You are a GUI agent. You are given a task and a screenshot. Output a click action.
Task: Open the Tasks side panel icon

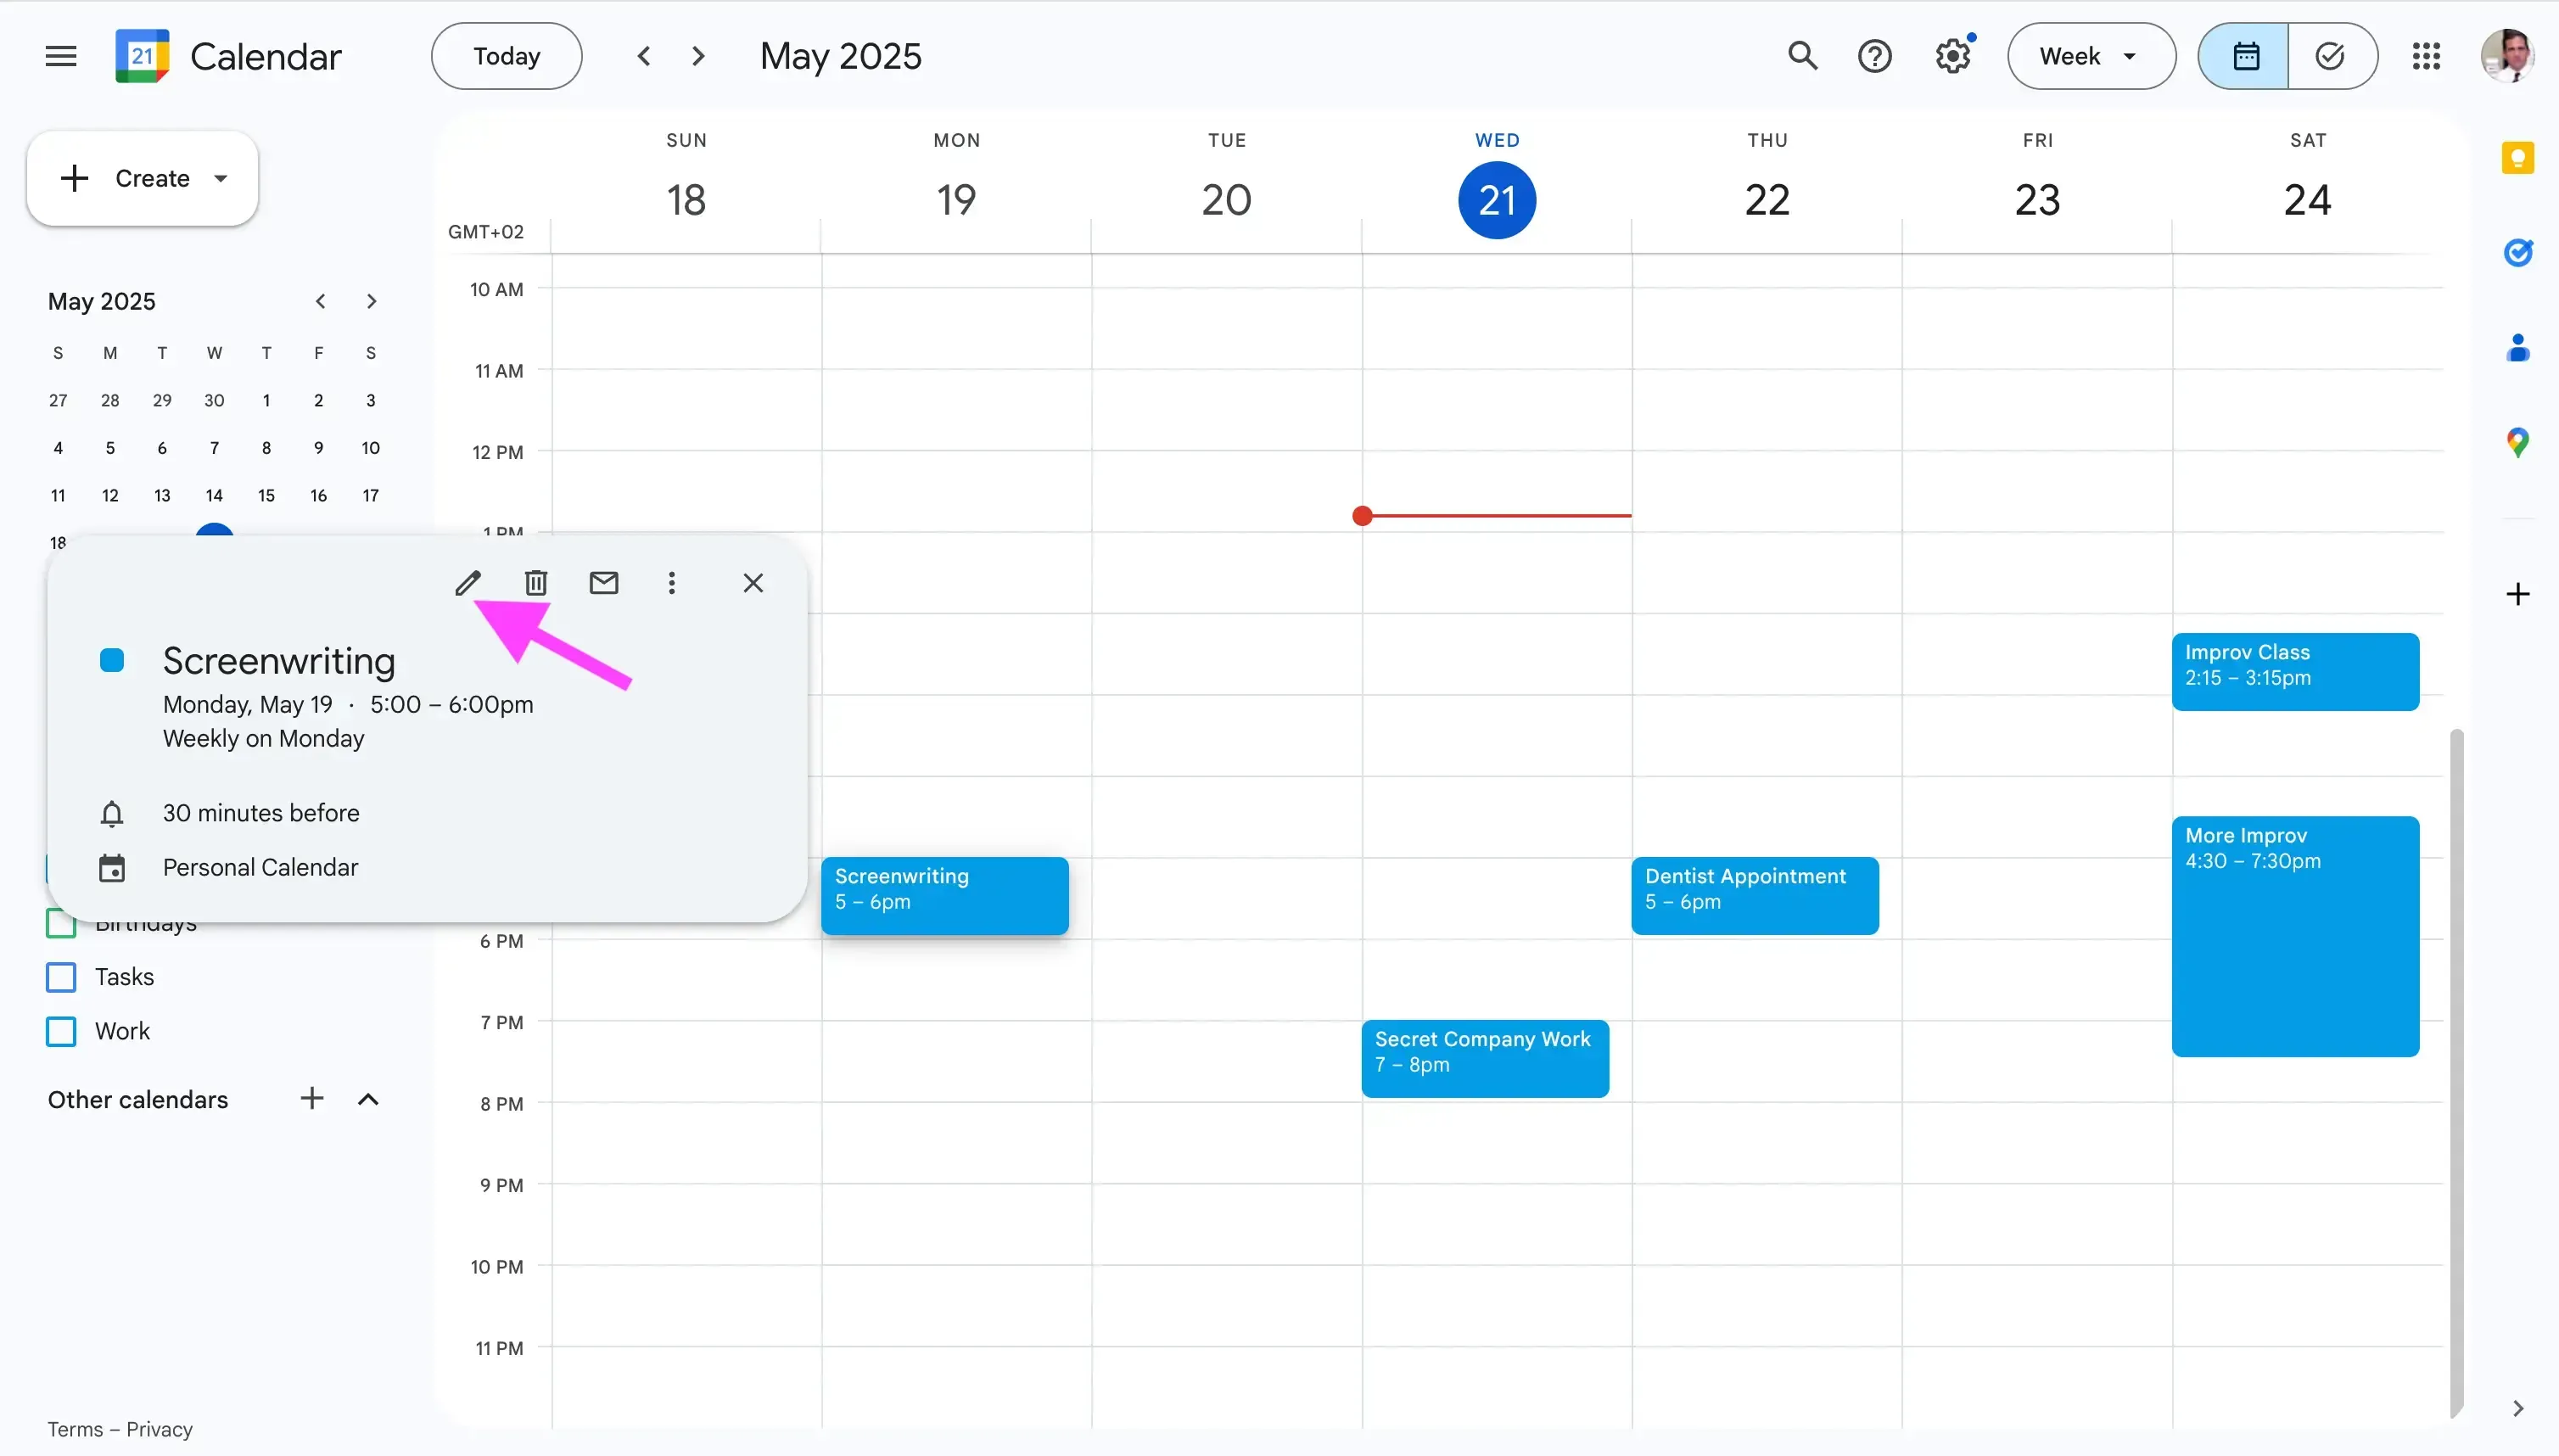pos(2518,252)
